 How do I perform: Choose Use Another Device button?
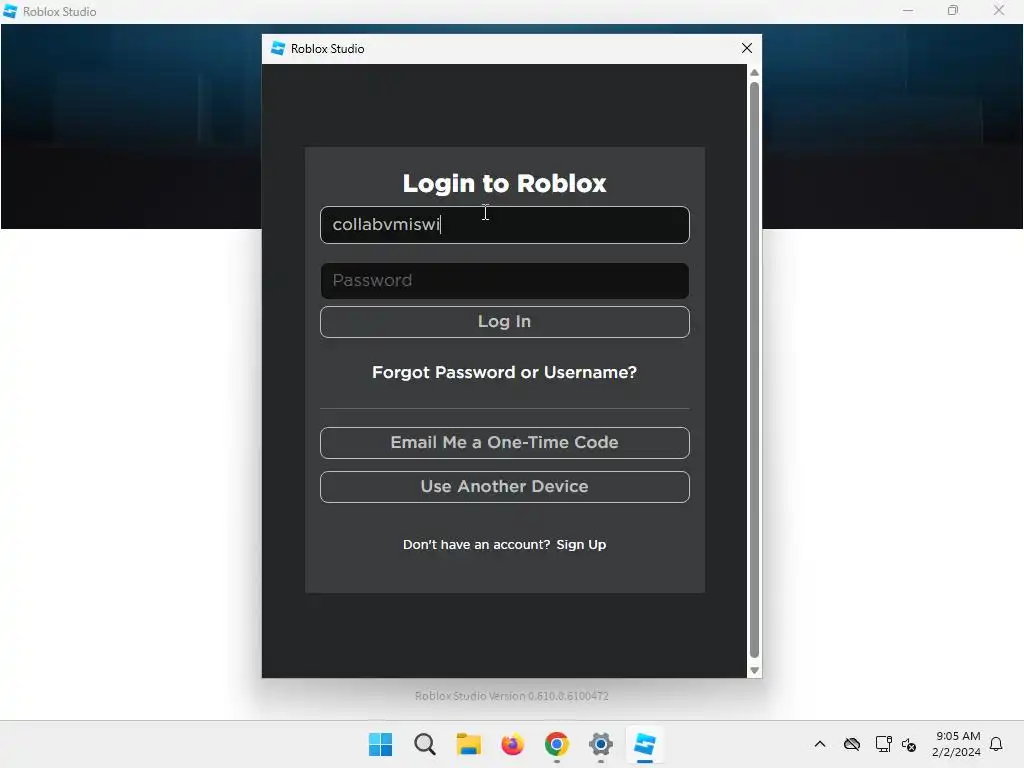pos(504,487)
